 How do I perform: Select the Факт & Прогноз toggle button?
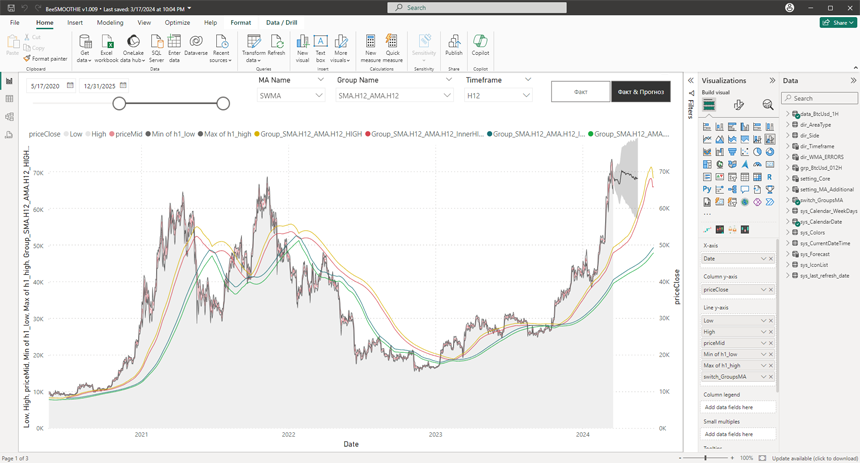(x=641, y=92)
